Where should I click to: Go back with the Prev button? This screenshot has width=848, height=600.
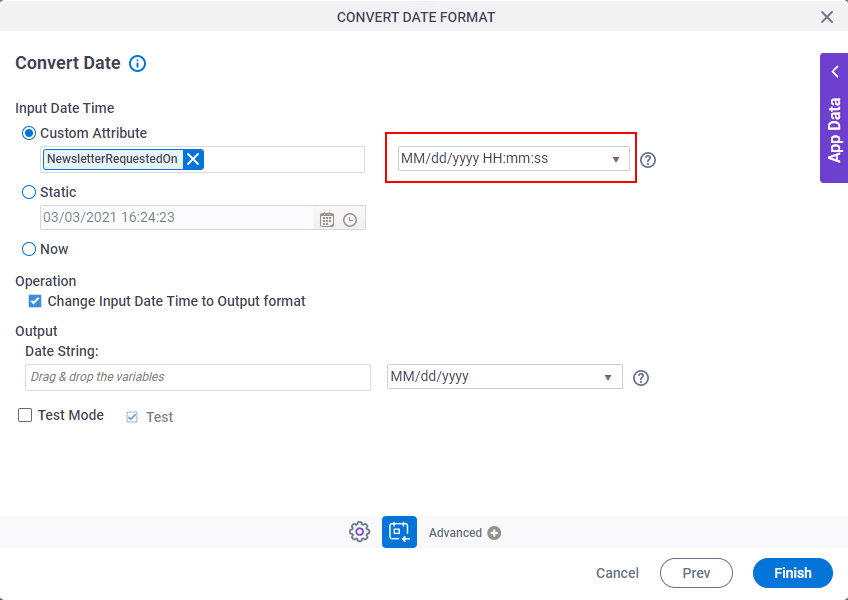(696, 573)
